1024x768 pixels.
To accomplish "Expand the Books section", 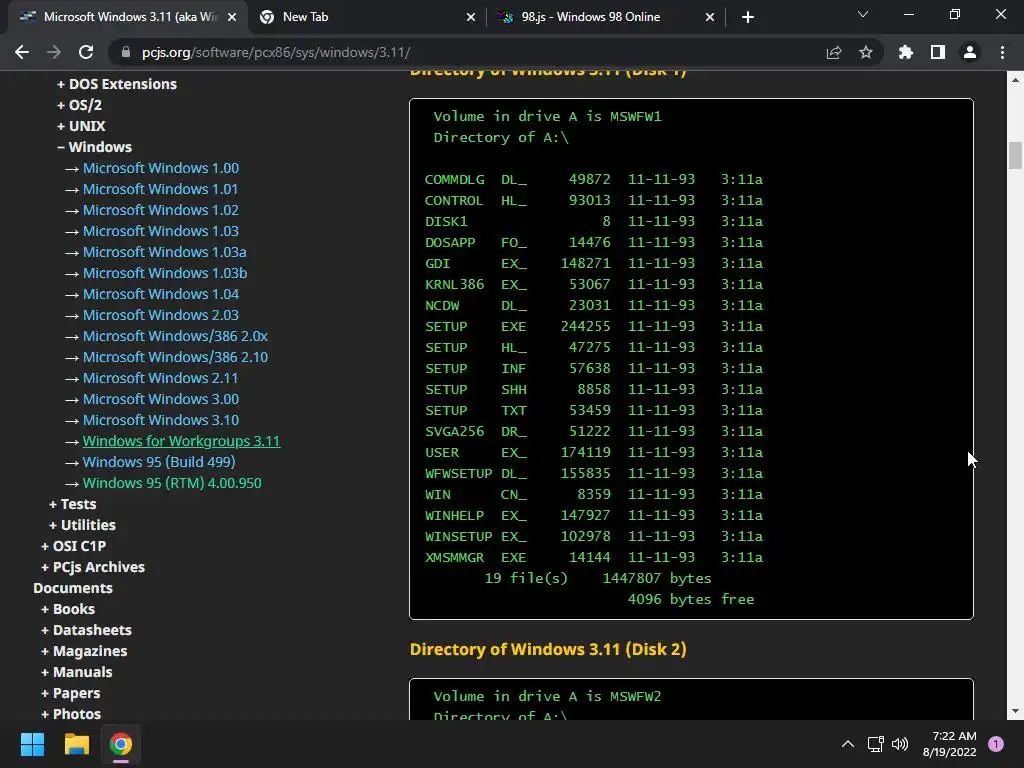I will tap(68, 609).
